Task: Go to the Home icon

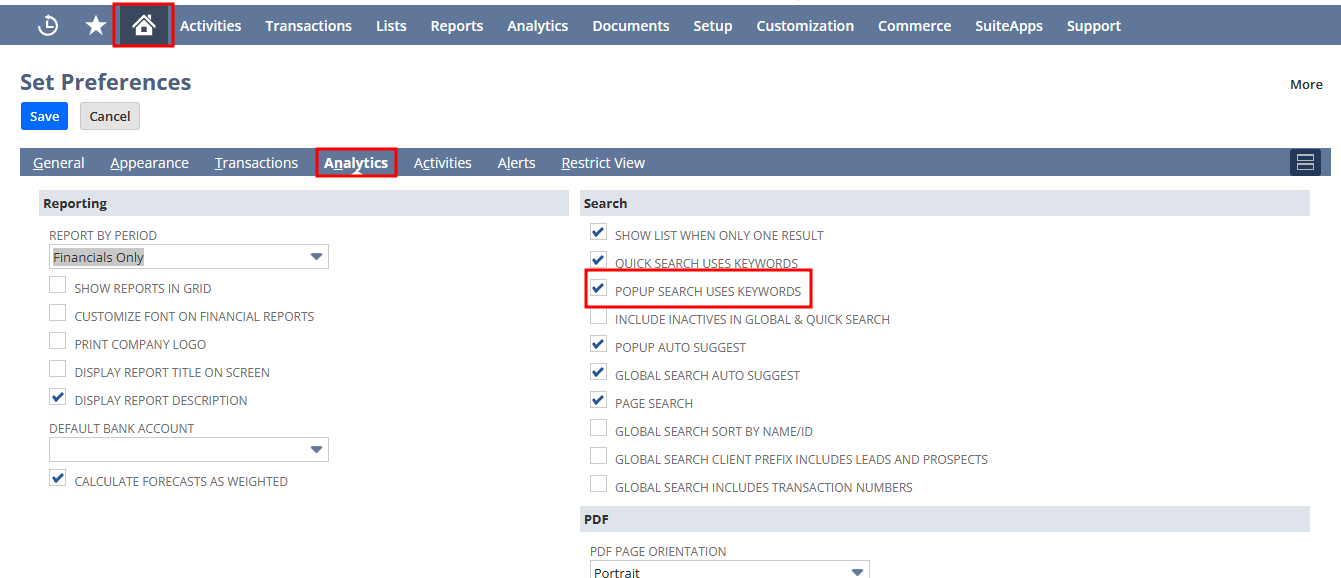Action: click(x=144, y=26)
